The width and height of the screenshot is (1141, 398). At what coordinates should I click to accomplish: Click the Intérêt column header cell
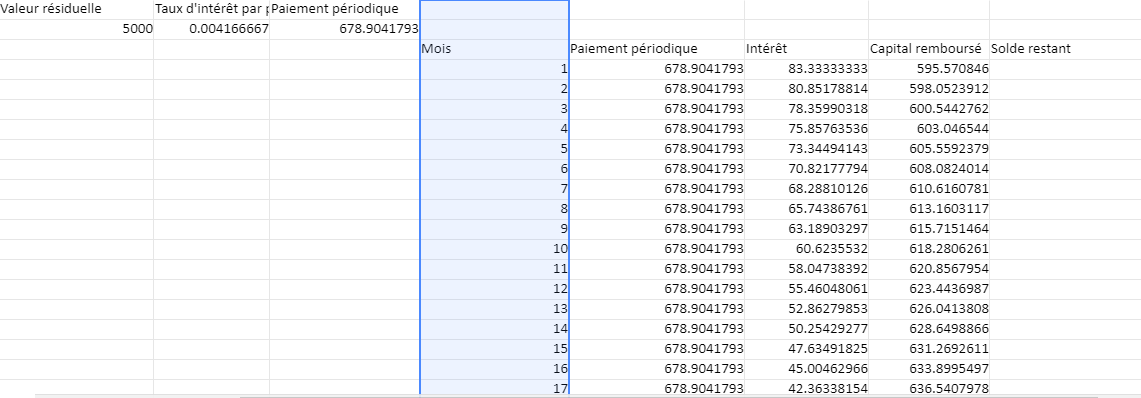pos(806,49)
